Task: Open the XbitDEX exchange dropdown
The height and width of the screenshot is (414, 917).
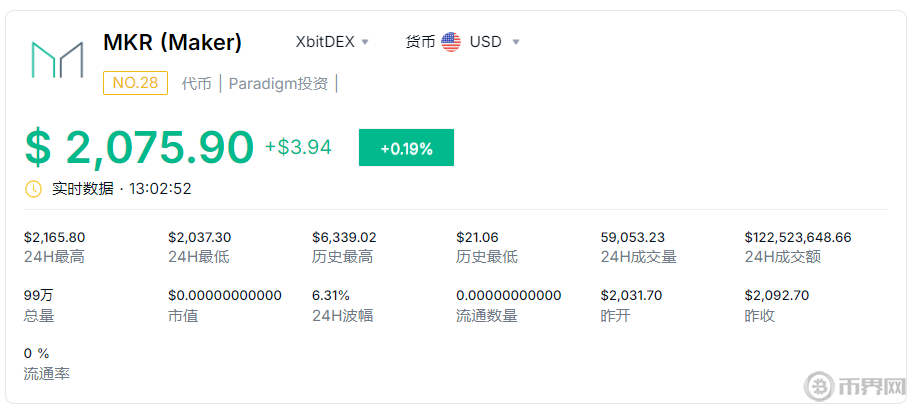Action: click(x=333, y=42)
